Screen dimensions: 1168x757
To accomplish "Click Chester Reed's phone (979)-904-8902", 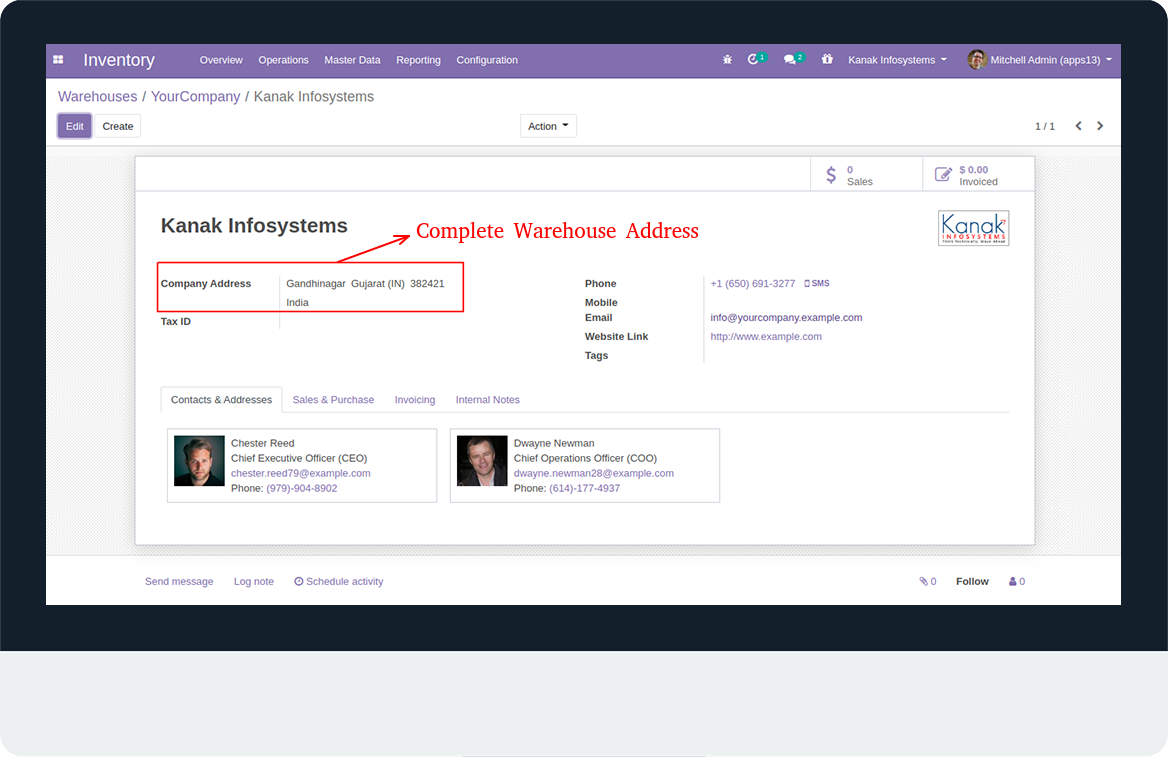I will [302, 488].
